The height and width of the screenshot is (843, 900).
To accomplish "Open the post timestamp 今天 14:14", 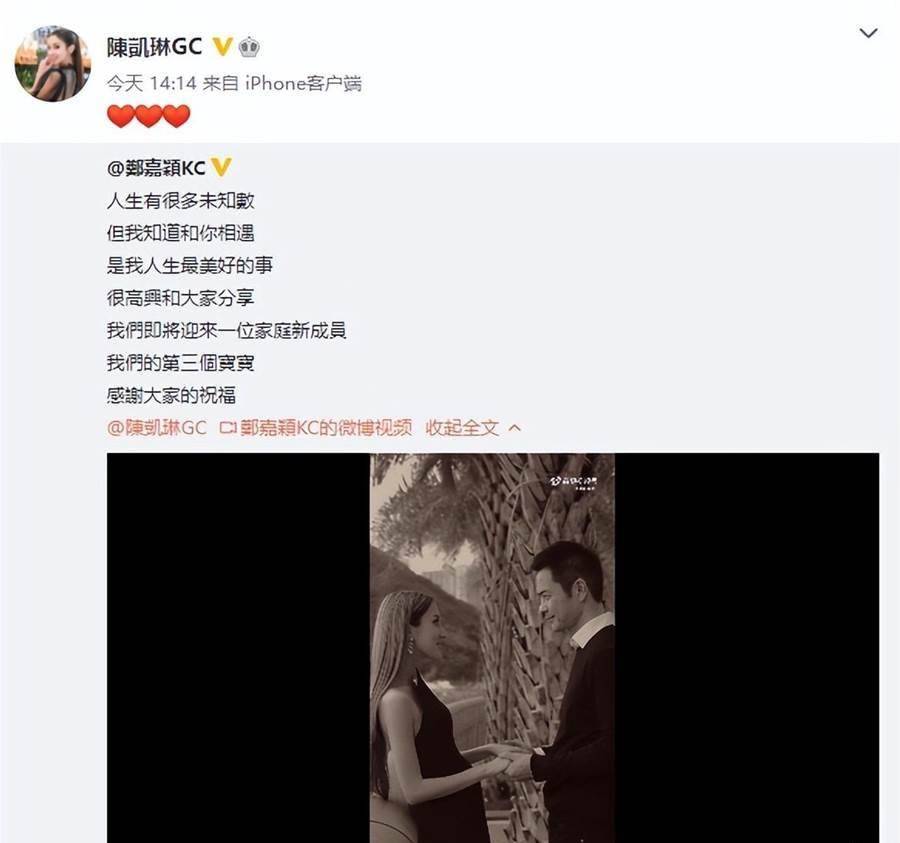I will 152,83.
